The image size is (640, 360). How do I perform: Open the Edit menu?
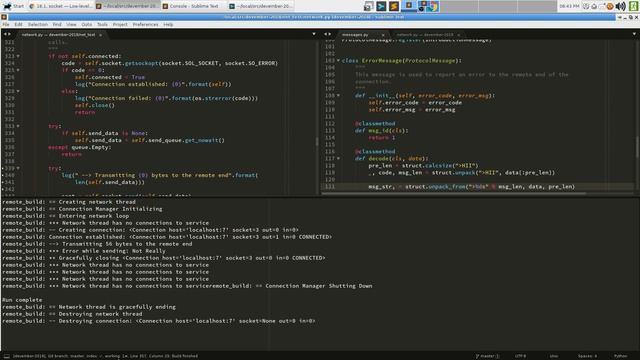(18, 24)
